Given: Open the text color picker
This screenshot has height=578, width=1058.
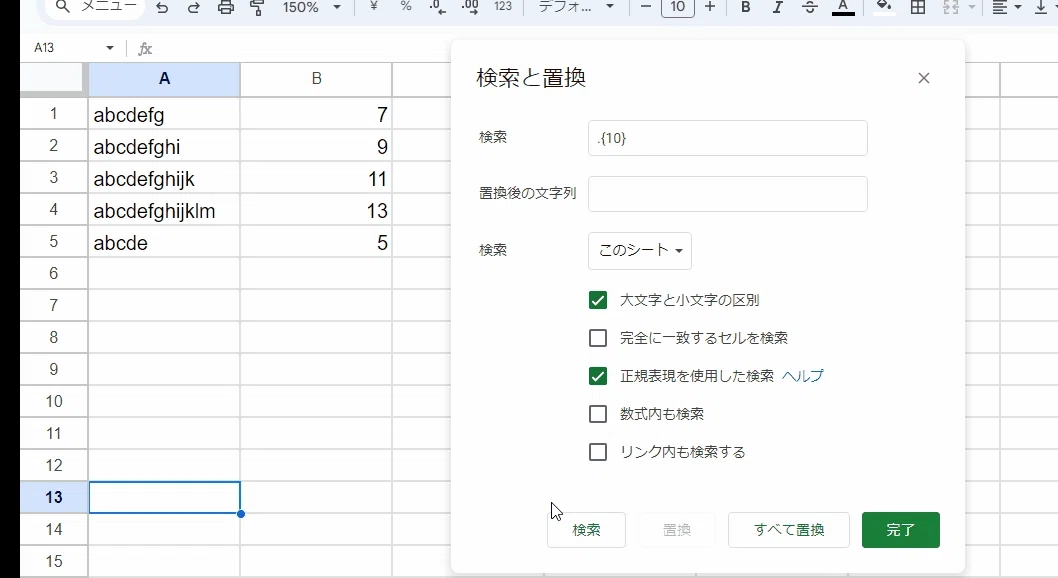Looking at the screenshot, I should point(843,7).
